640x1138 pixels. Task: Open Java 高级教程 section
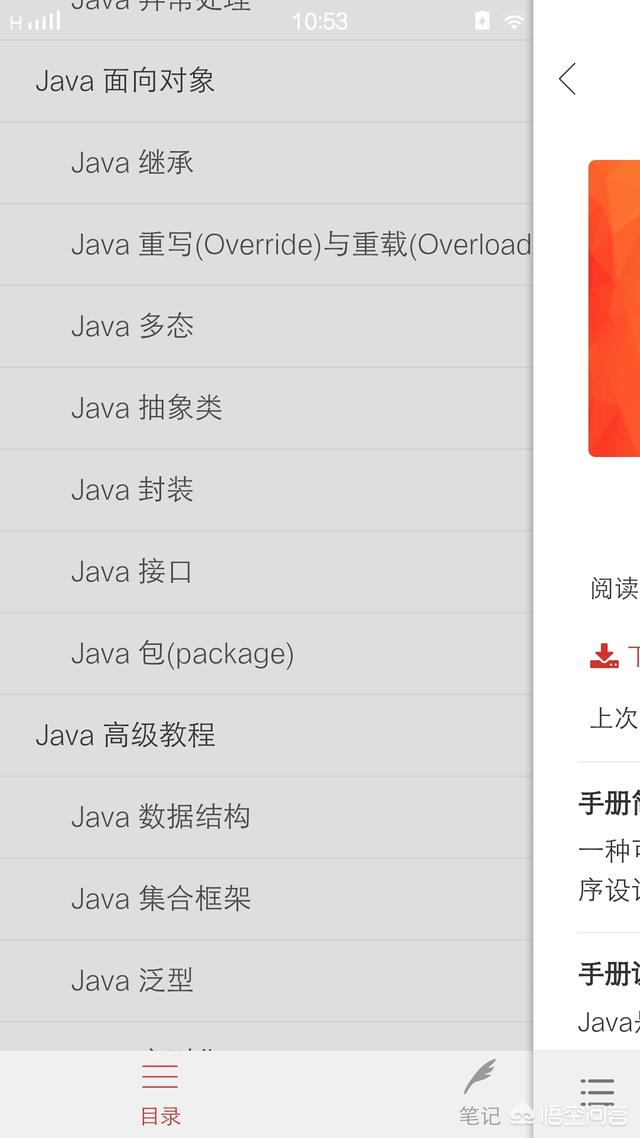(x=266, y=735)
